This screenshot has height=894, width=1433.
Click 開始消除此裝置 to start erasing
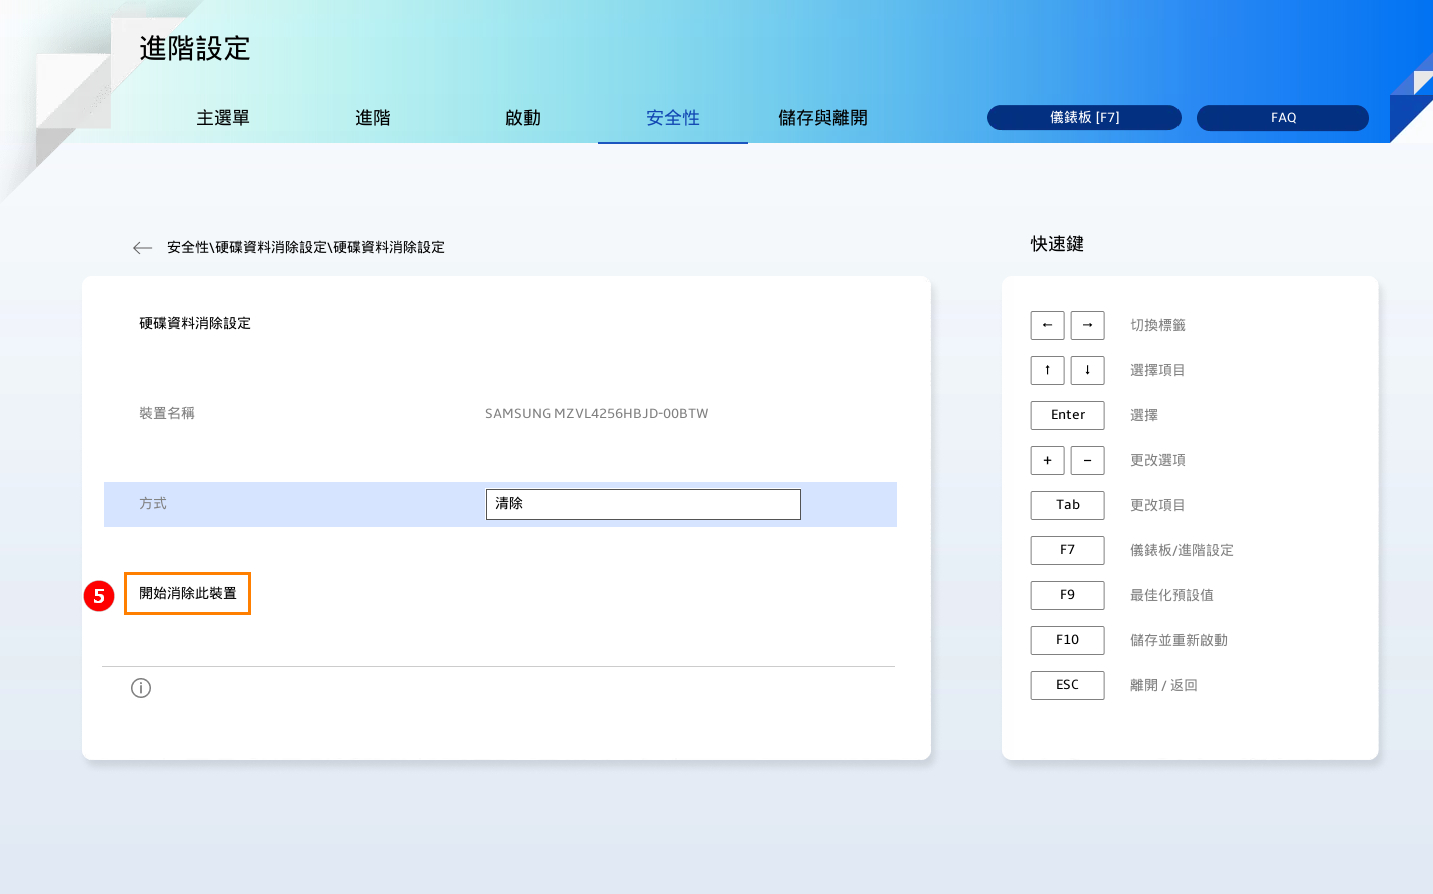click(188, 594)
